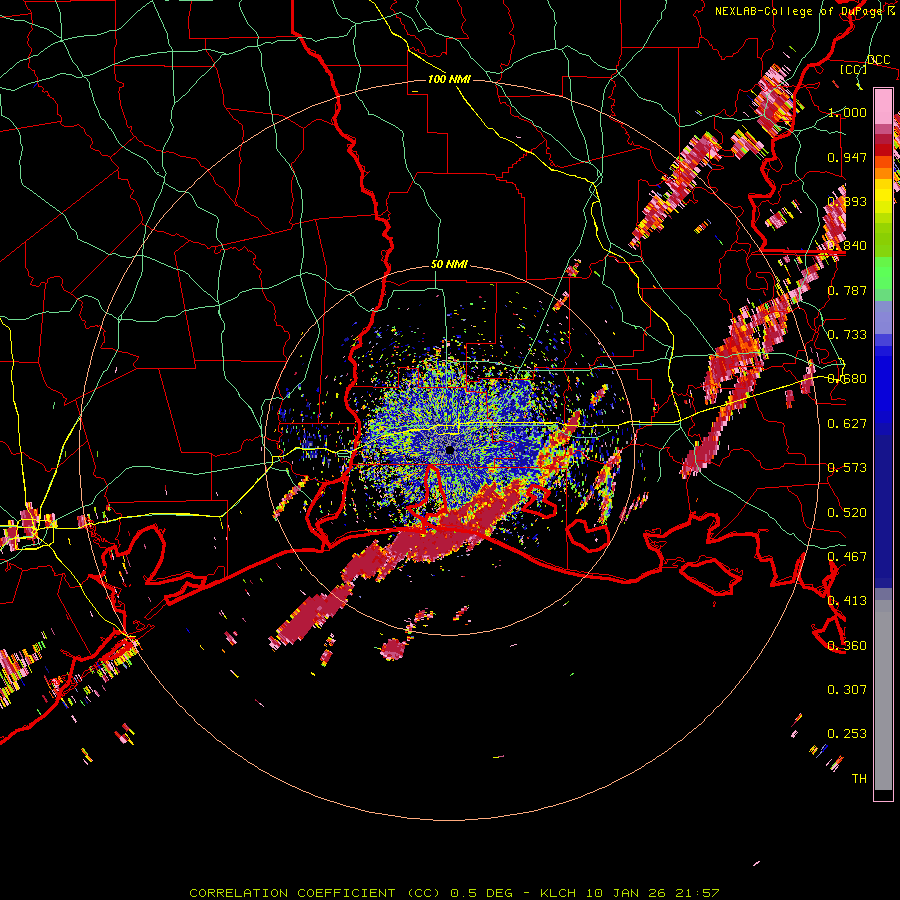Click the 0.840 color scale label
900x900 pixels.
[847, 246]
